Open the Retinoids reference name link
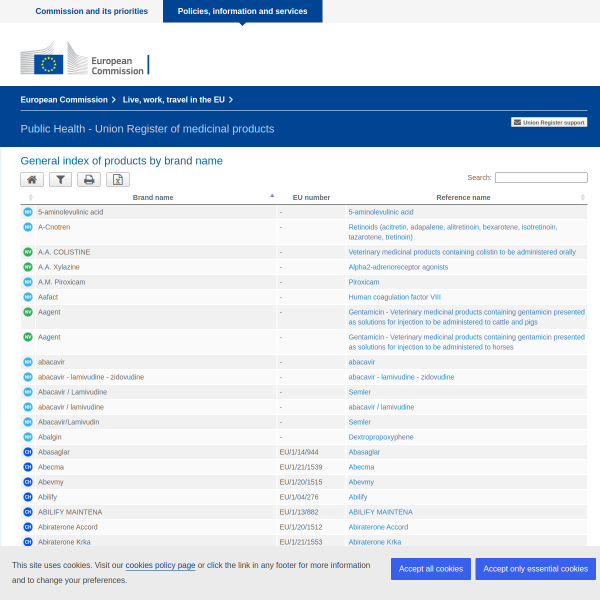 tap(453, 232)
